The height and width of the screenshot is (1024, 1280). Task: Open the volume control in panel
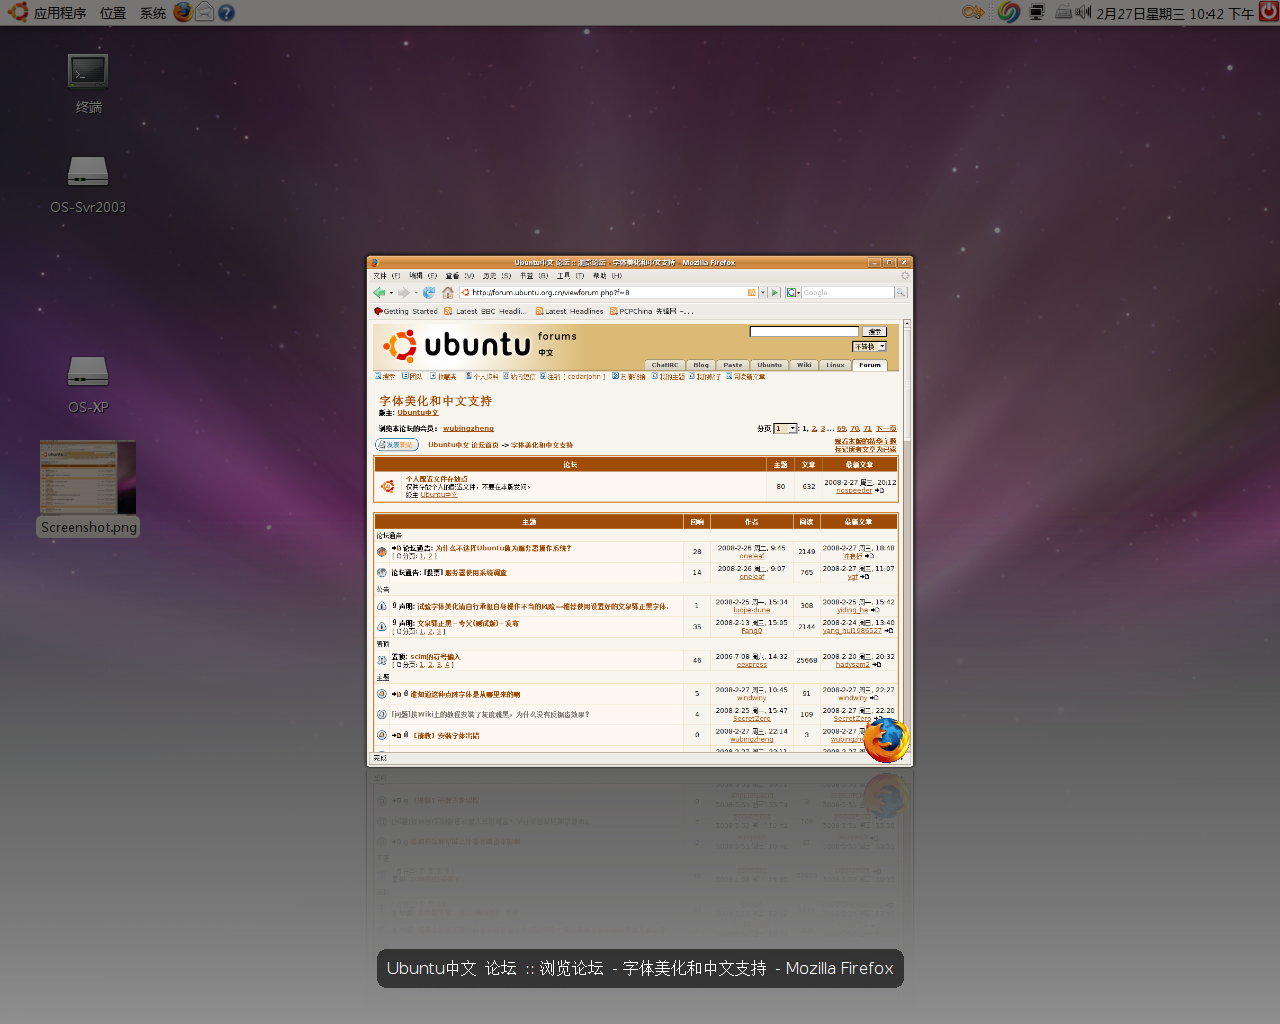point(1083,12)
